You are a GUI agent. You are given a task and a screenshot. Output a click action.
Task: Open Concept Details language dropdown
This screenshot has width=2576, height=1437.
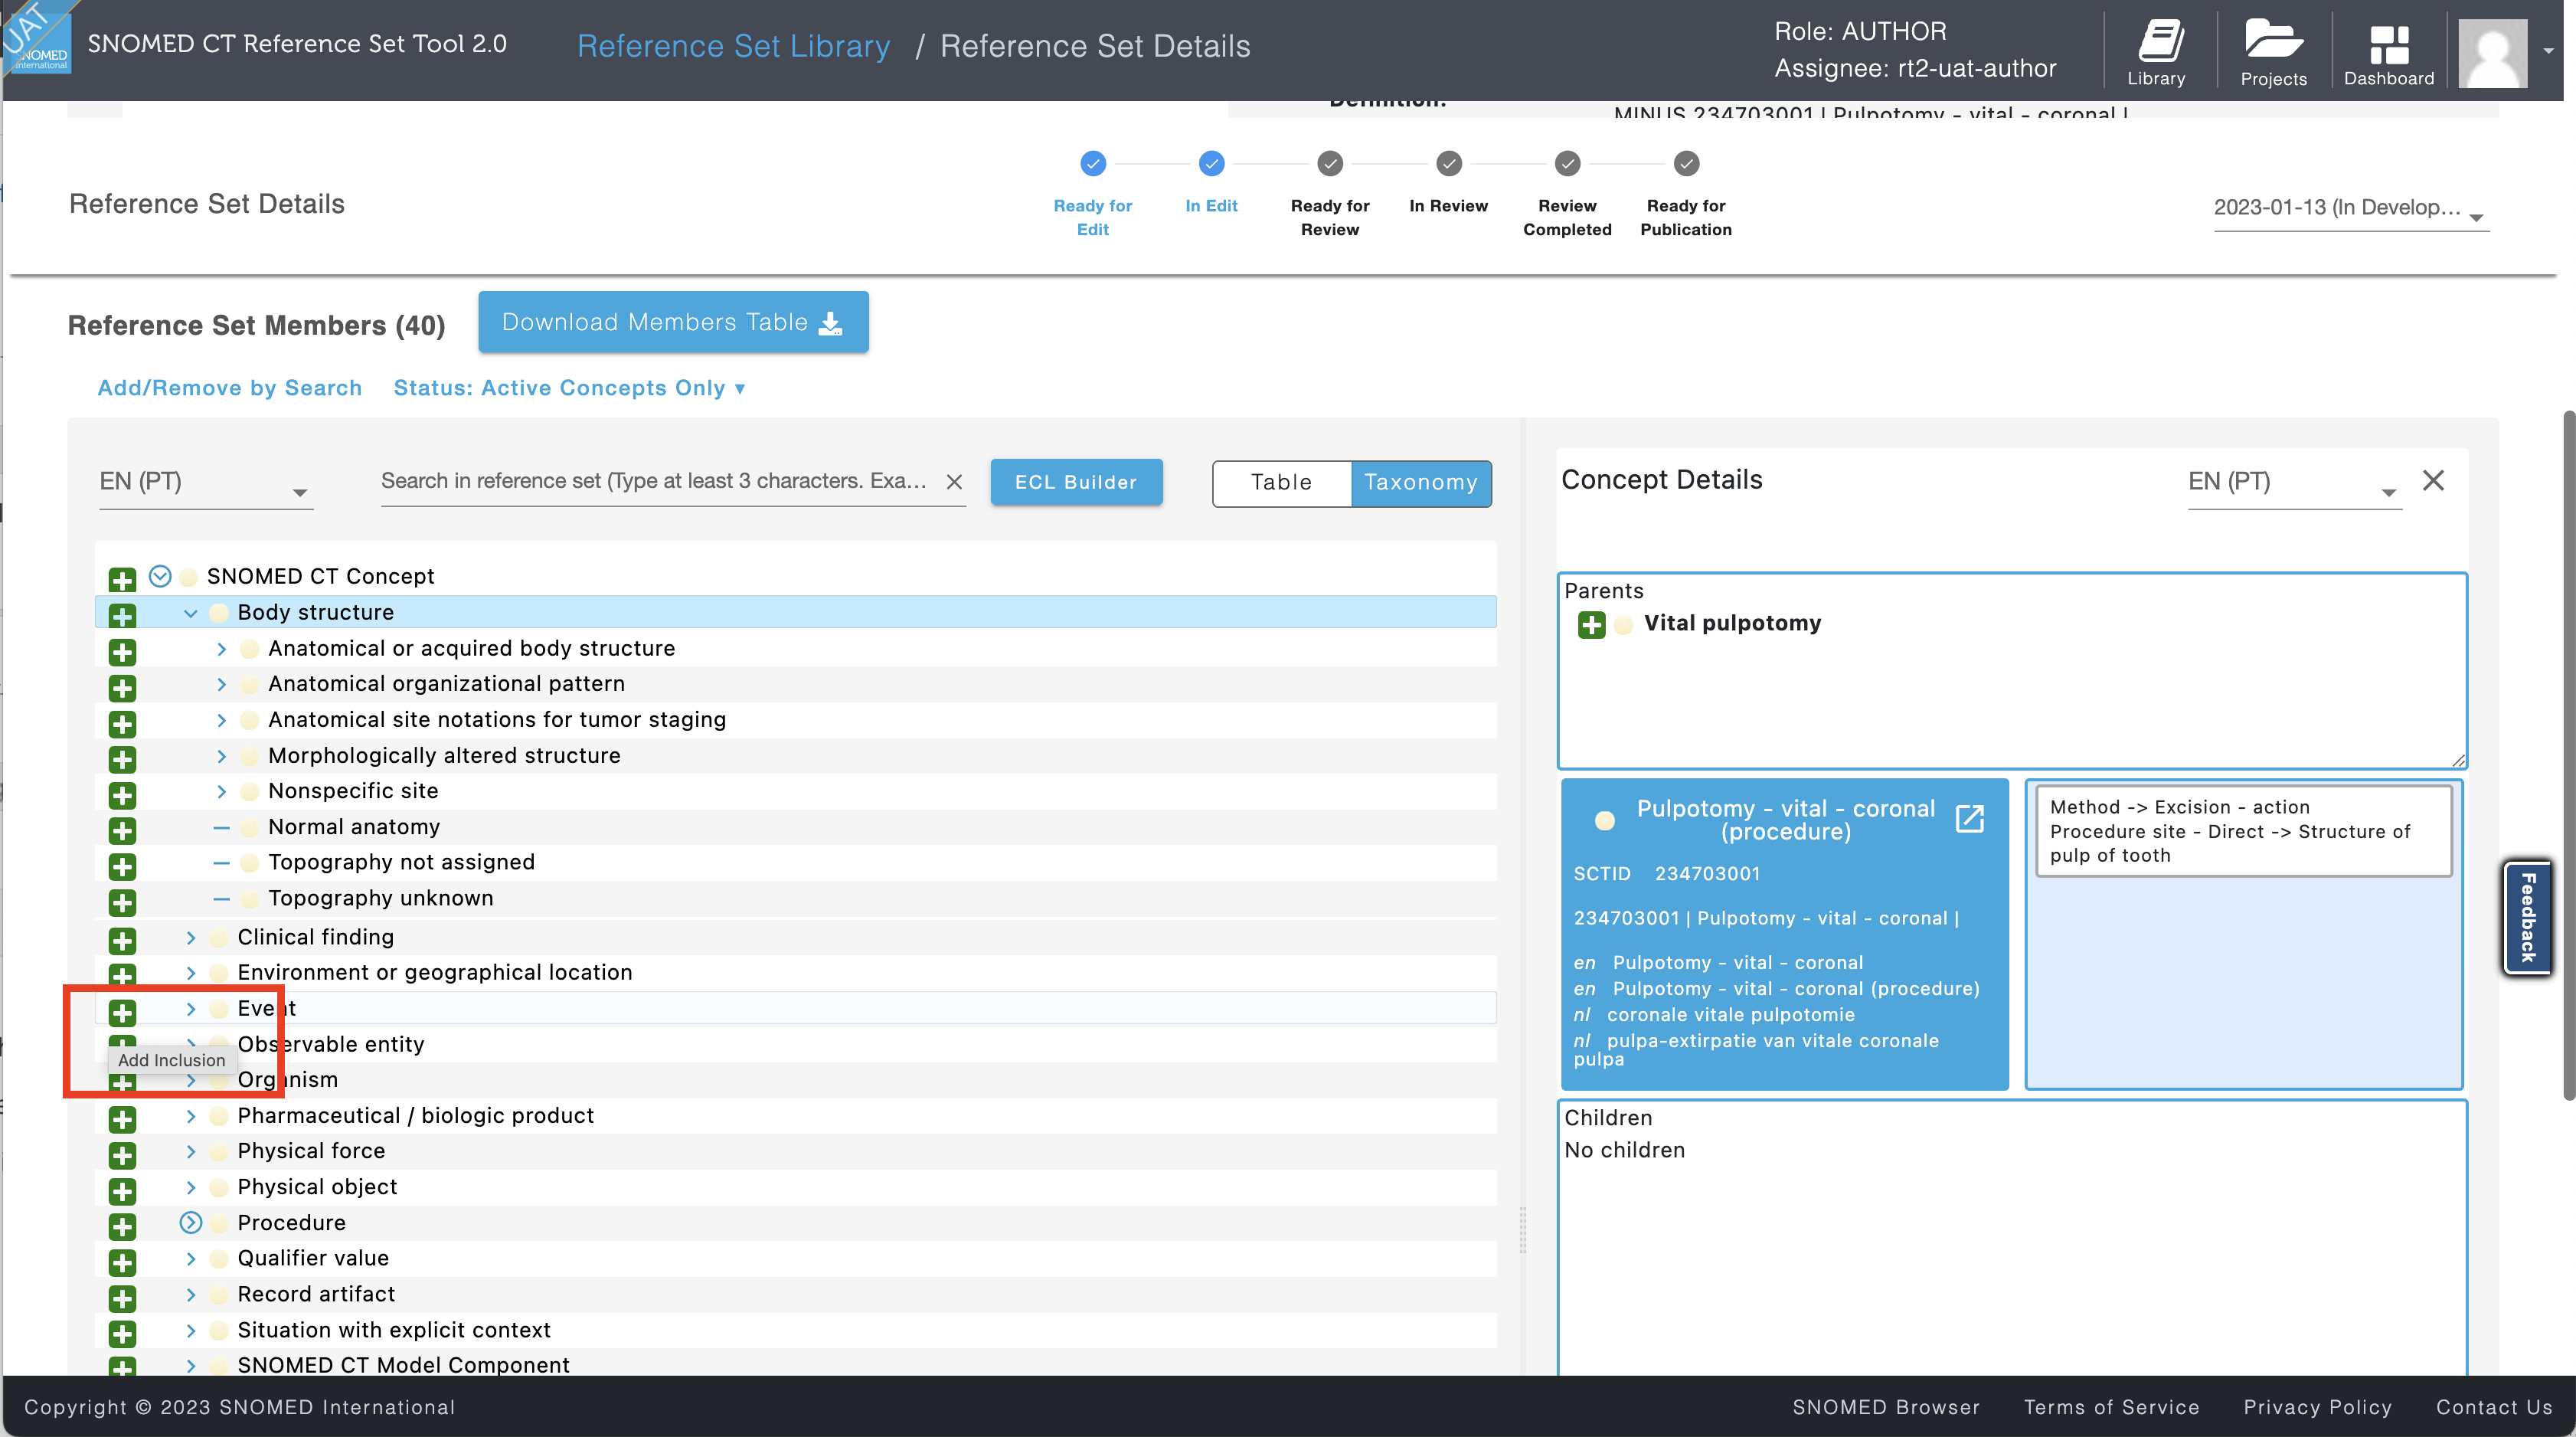2294,483
